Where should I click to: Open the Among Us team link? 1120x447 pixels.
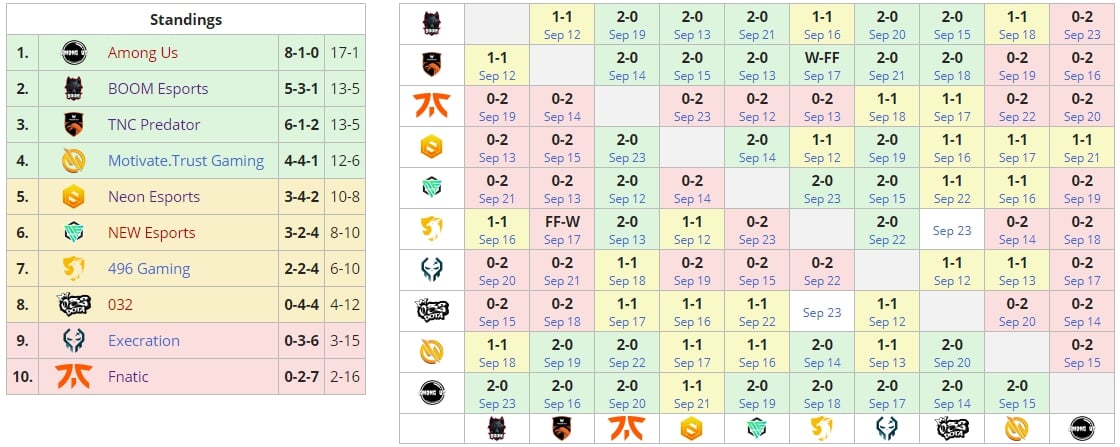[x=142, y=53]
